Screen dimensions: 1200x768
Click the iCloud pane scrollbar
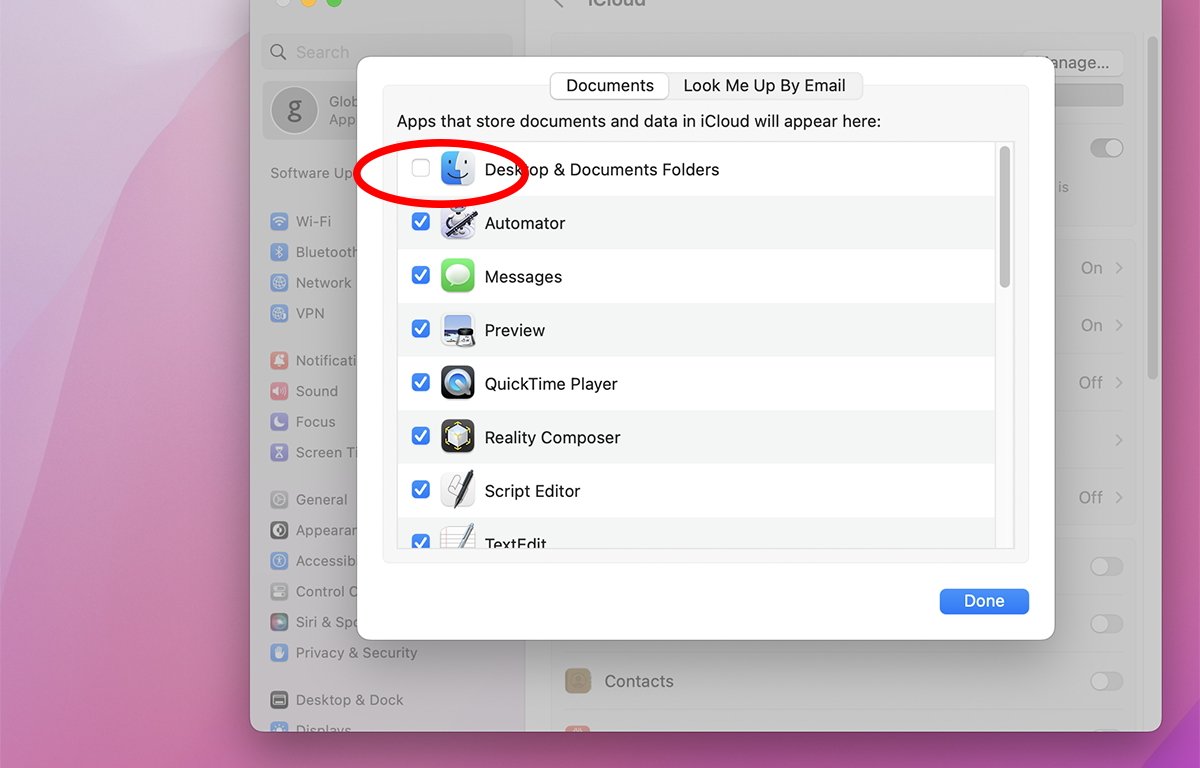pyautogui.click(x=1153, y=208)
